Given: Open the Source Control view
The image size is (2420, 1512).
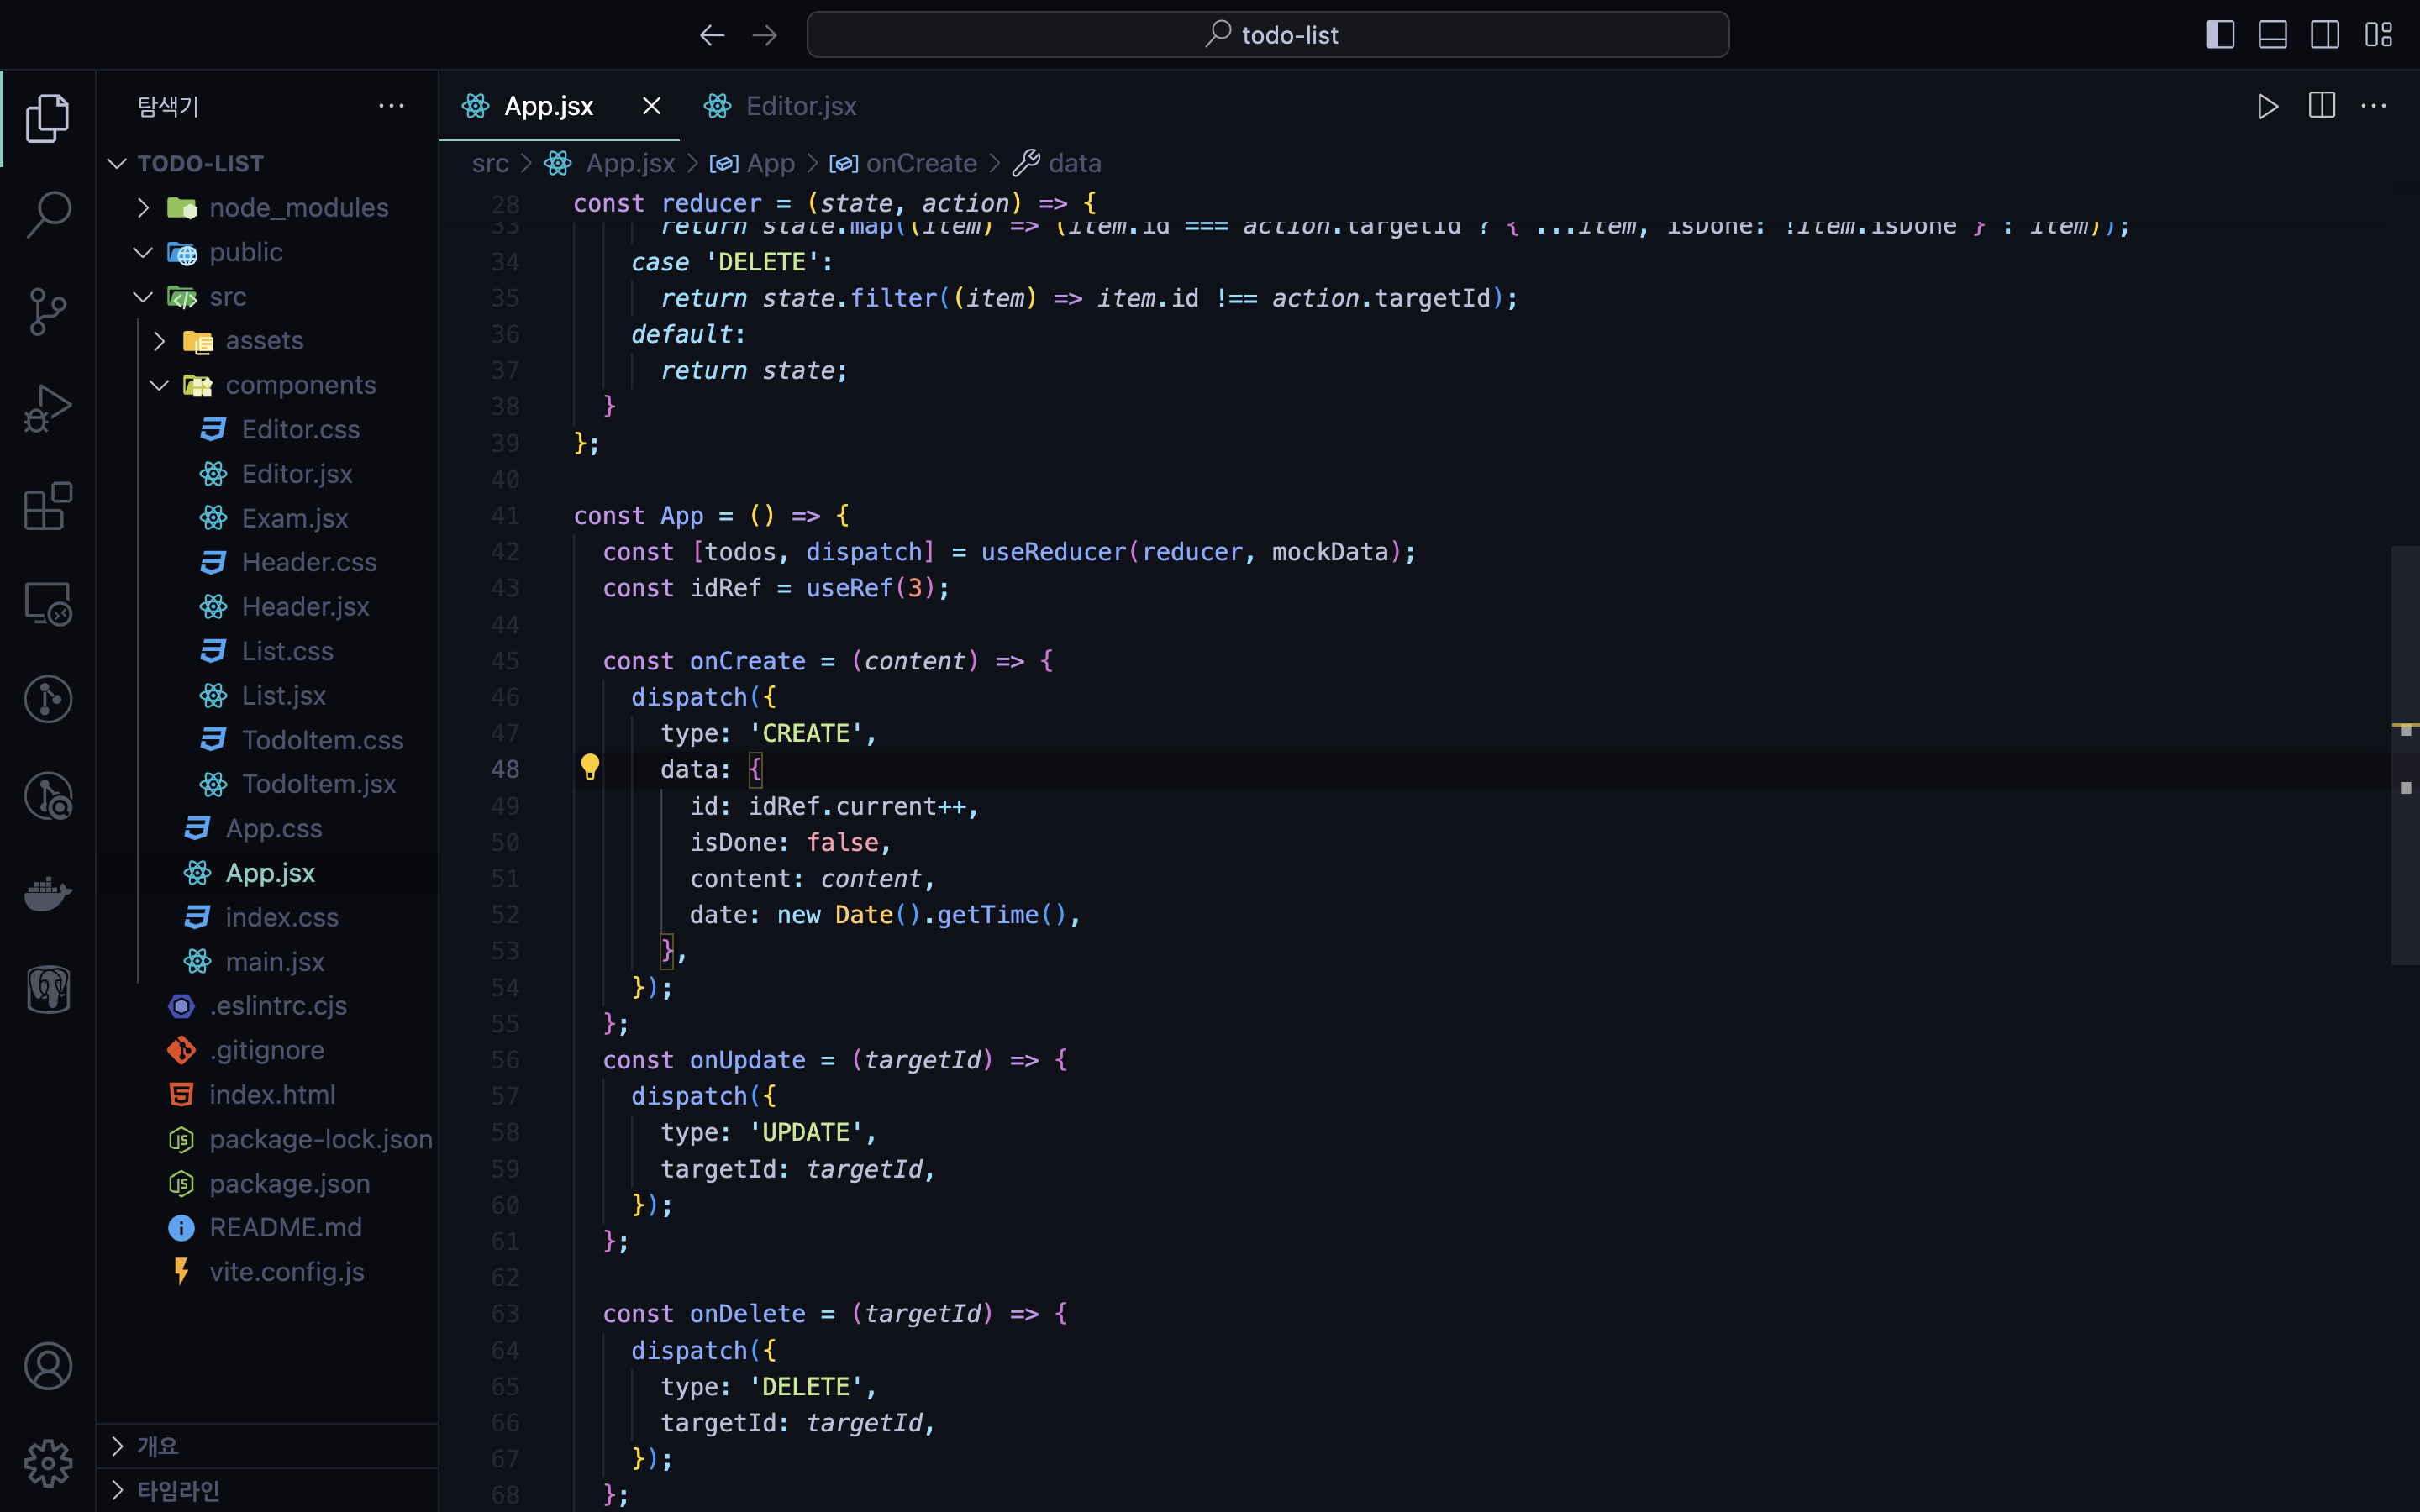Looking at the screenshot, I should pyautogui.click(x=47, y=311).
